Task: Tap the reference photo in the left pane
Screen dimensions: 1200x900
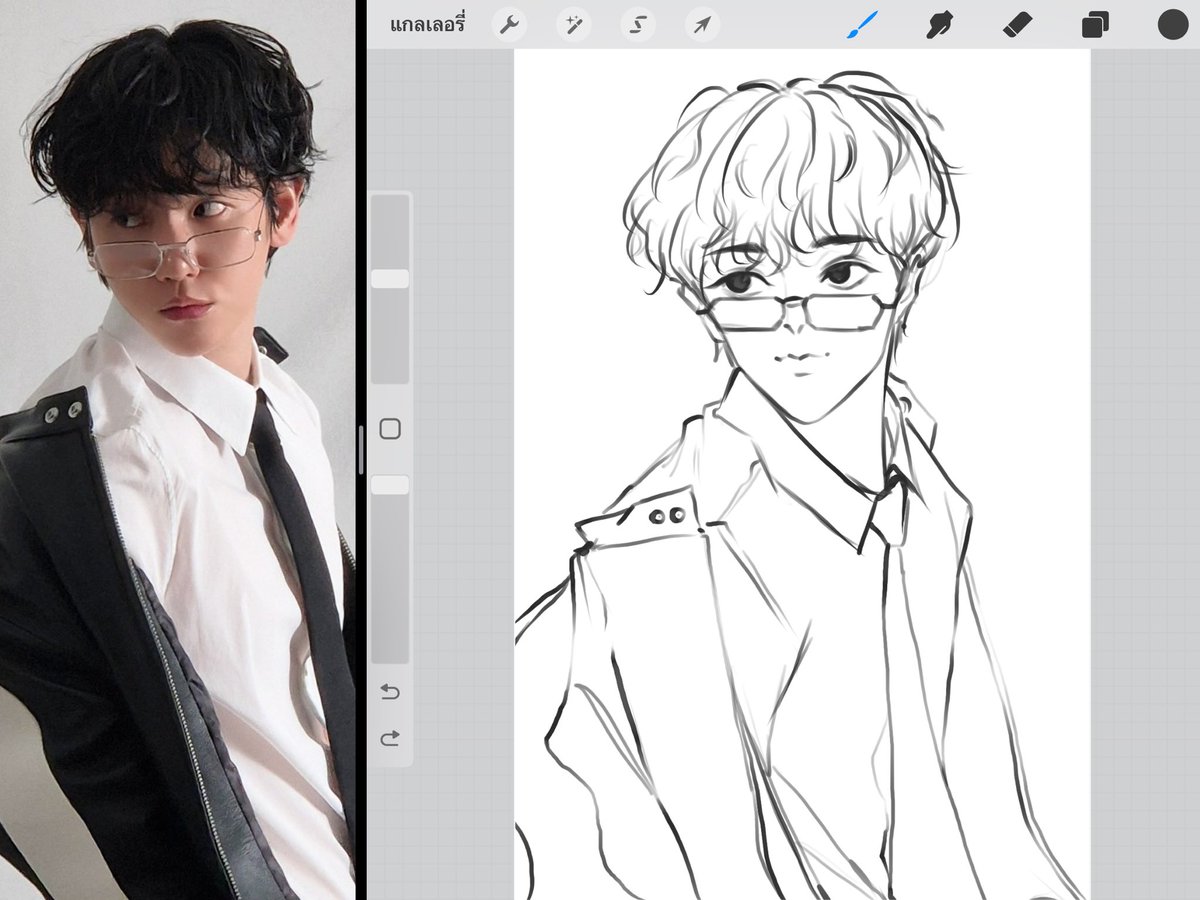Action: [178, 450]
